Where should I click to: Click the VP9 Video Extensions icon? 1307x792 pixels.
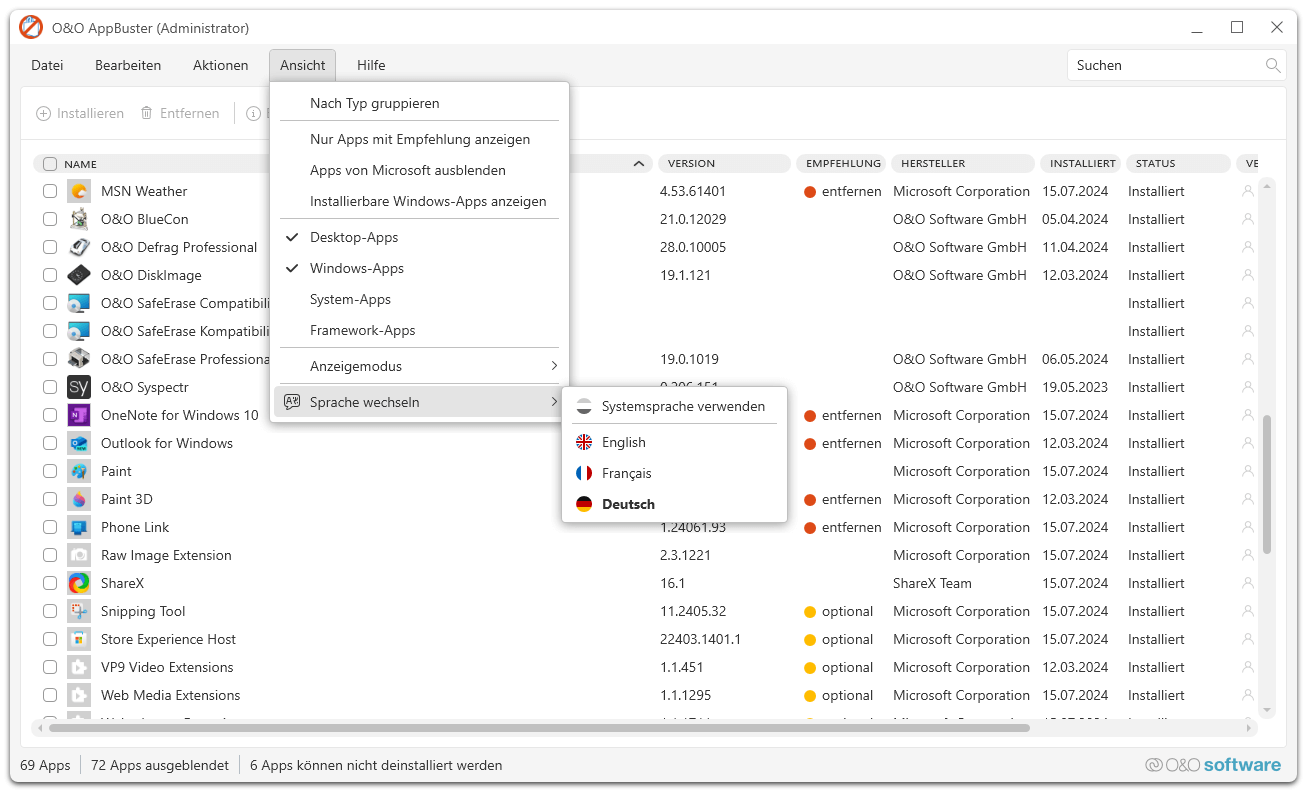coord(79,667)
